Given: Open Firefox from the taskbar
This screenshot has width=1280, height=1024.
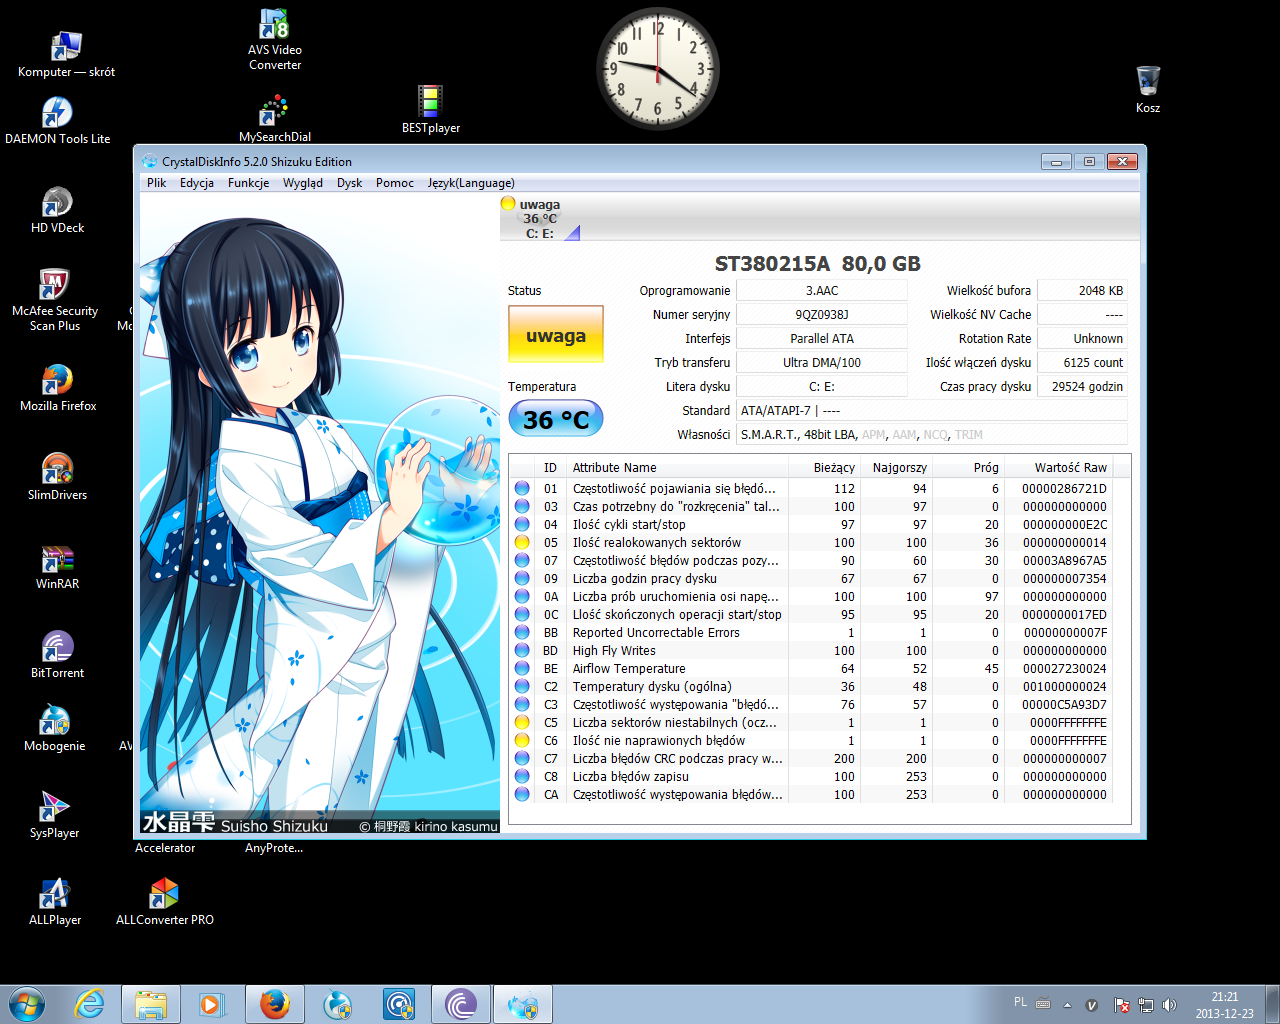Looking at the screenshot, I should 275,1004.
